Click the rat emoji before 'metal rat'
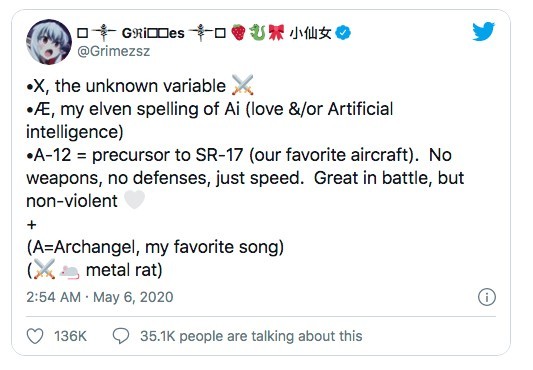 tap(69, 271)
